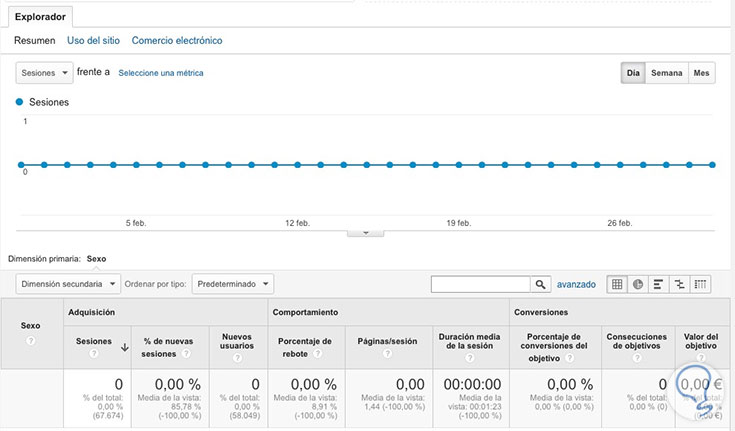The width and height of the screenshot is (735, 431).
Task: Switch to pie chart percentage view
Action: 638,284
